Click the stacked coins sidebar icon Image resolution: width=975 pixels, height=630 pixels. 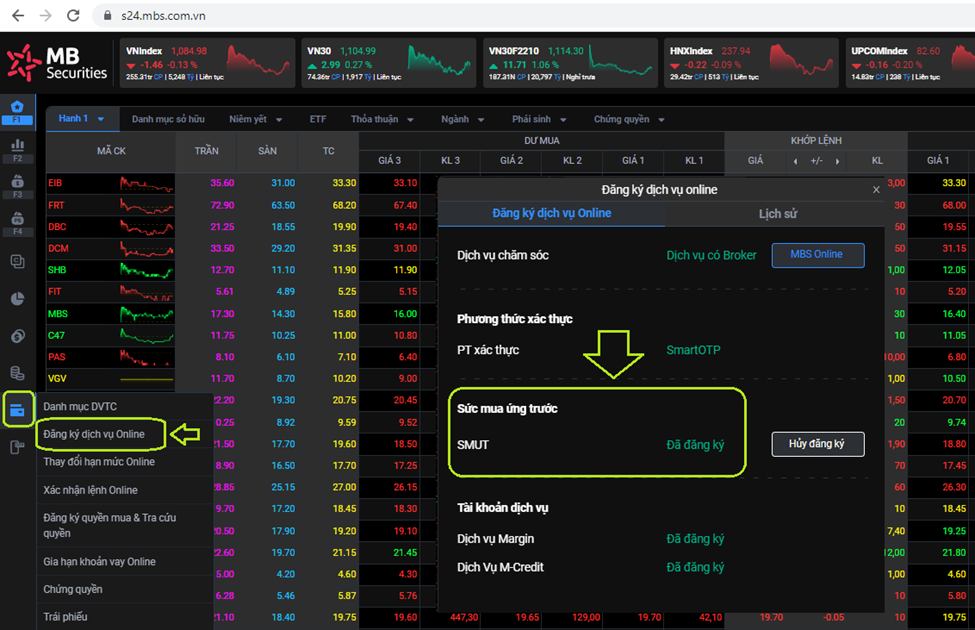(17, 373)
